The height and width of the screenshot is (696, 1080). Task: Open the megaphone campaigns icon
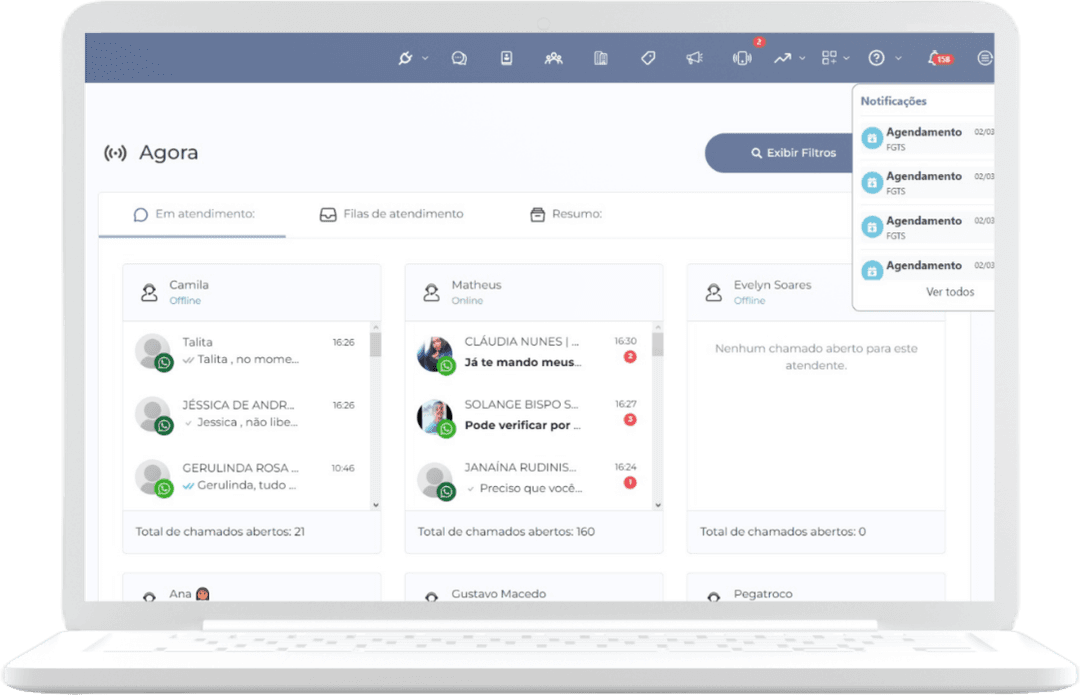[x=694, y=58]
